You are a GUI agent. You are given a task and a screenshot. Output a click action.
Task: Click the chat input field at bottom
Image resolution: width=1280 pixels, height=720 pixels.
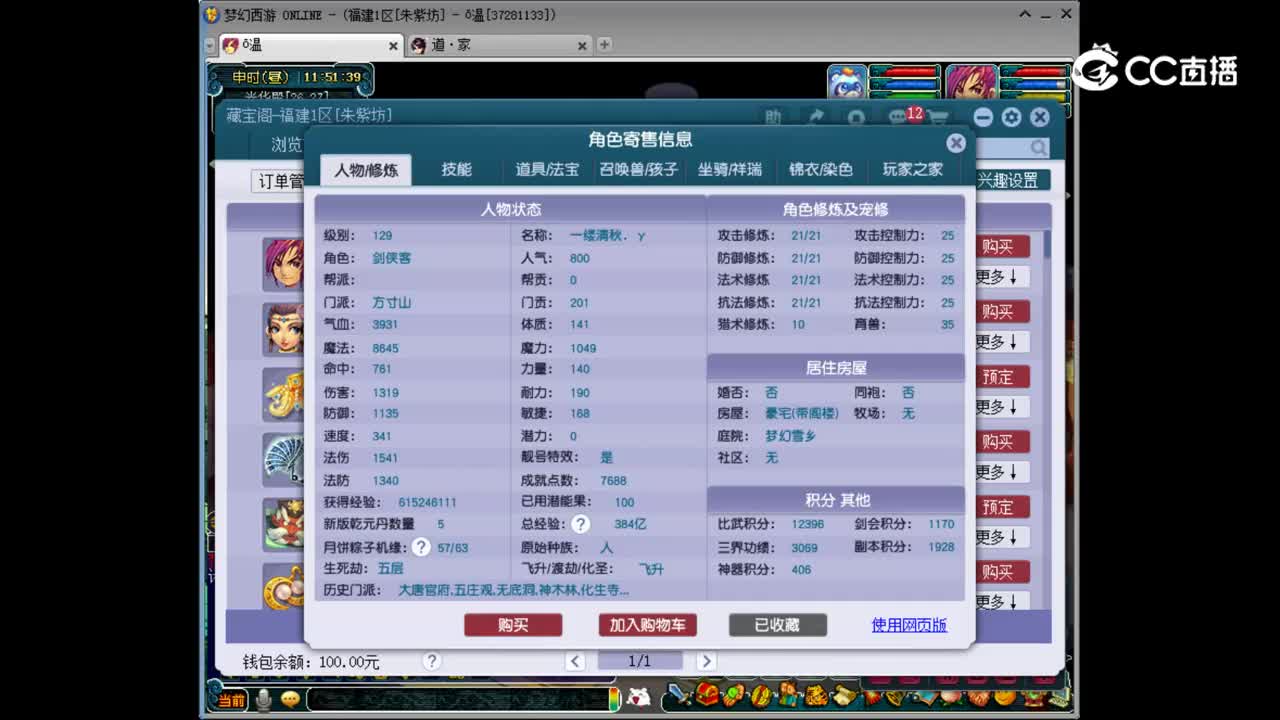coord(456,699)
